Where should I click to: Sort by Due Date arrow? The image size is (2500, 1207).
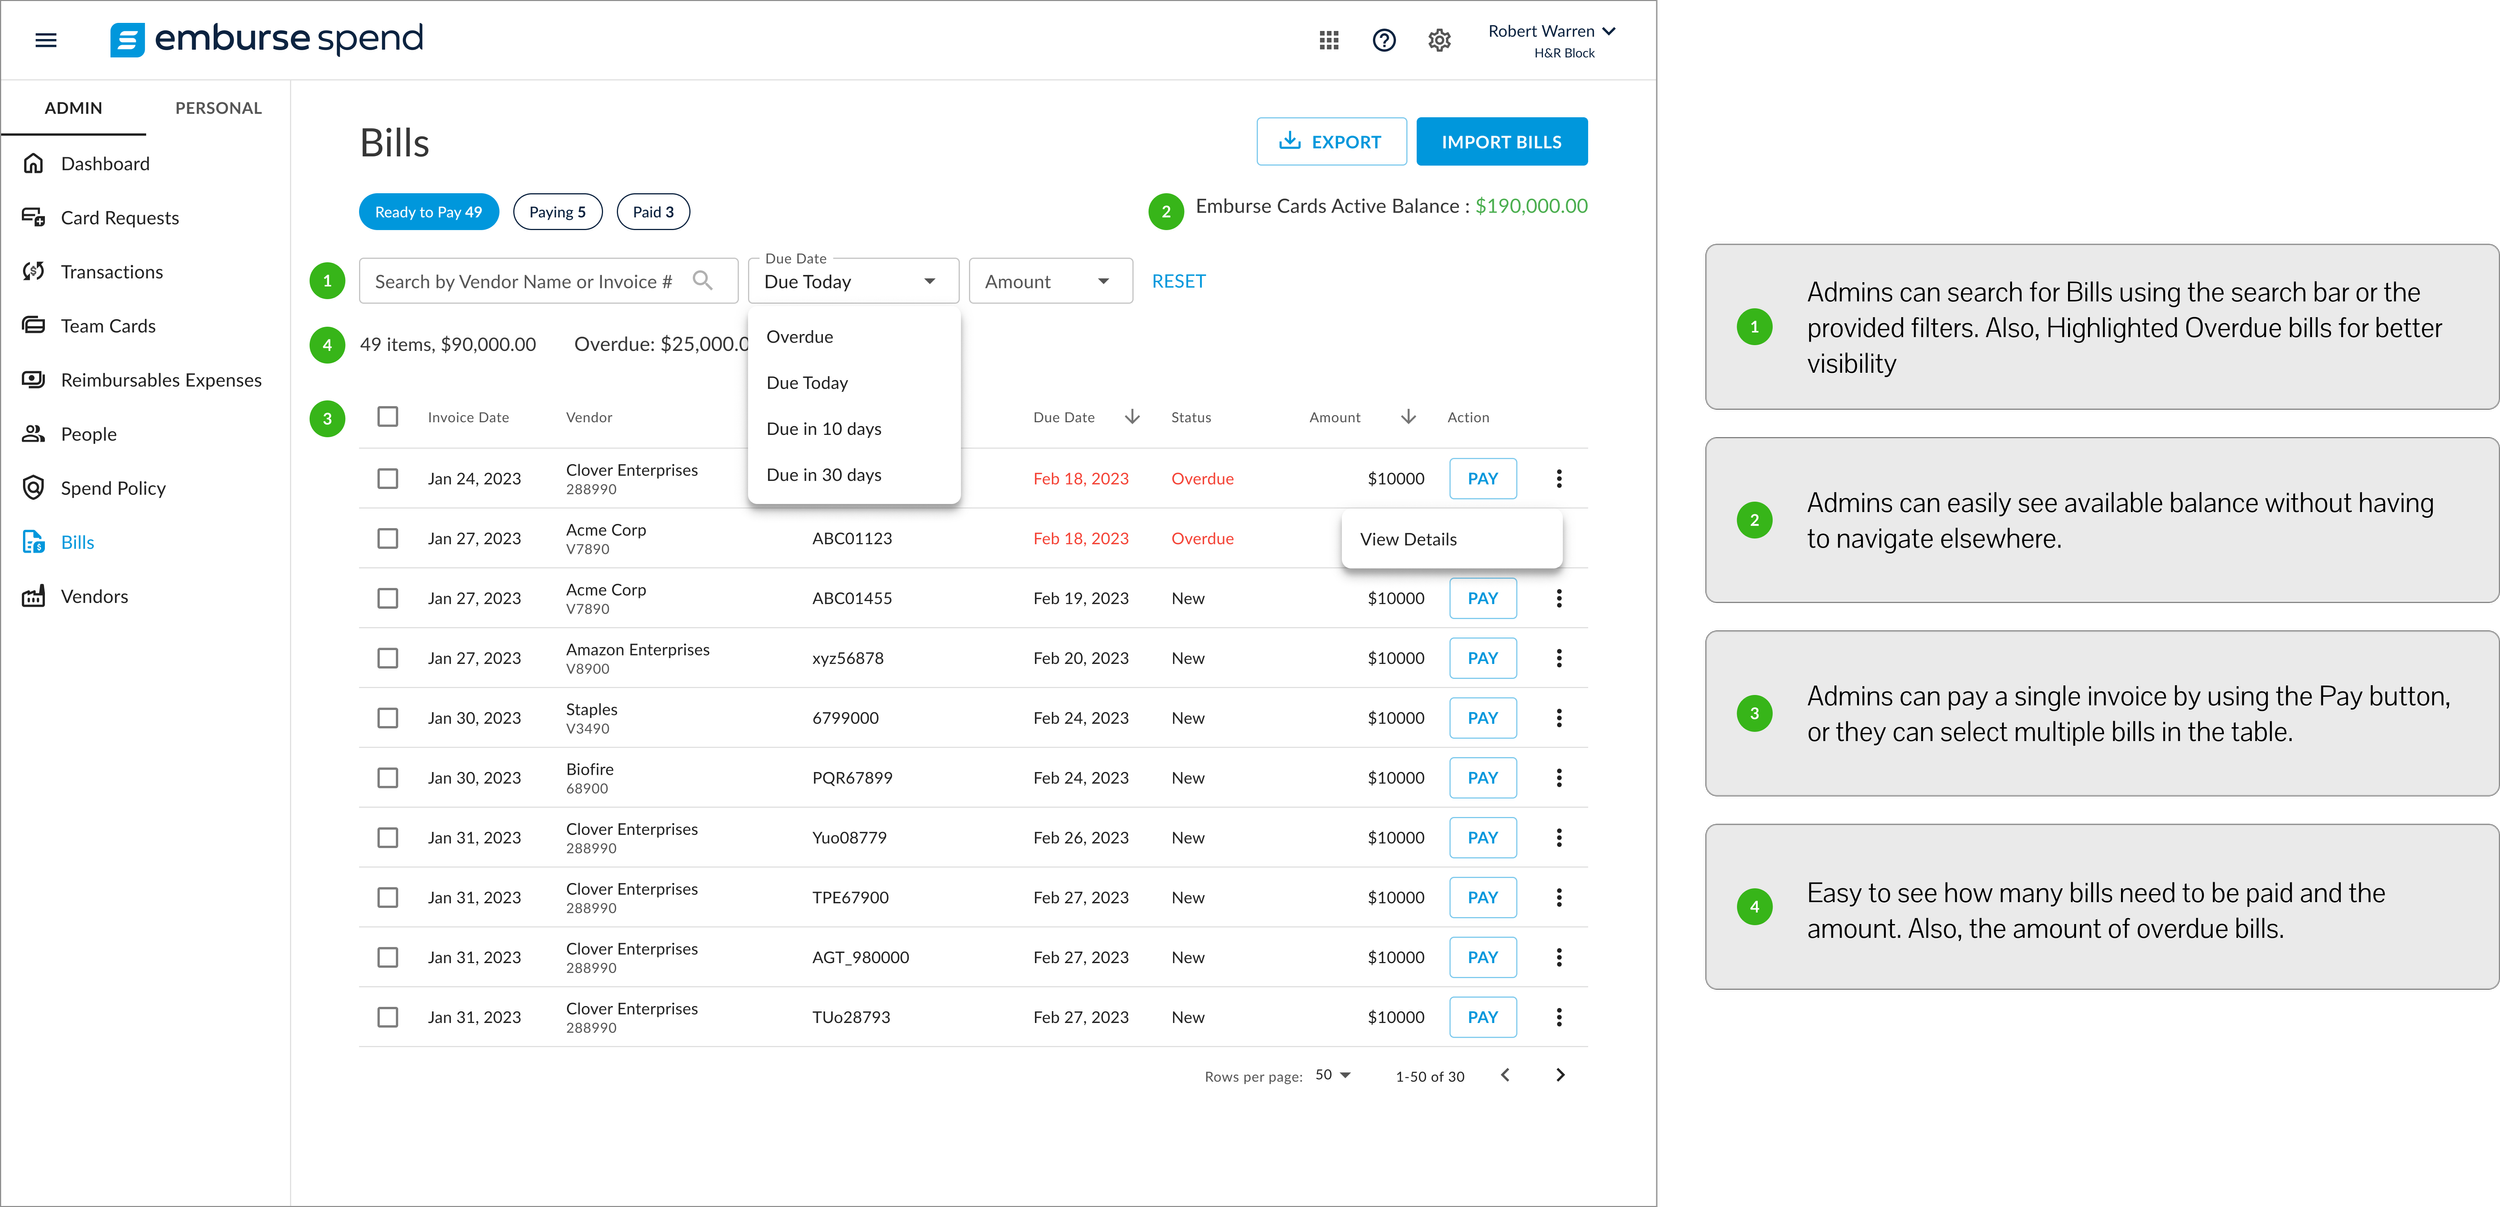(1132, 417)
